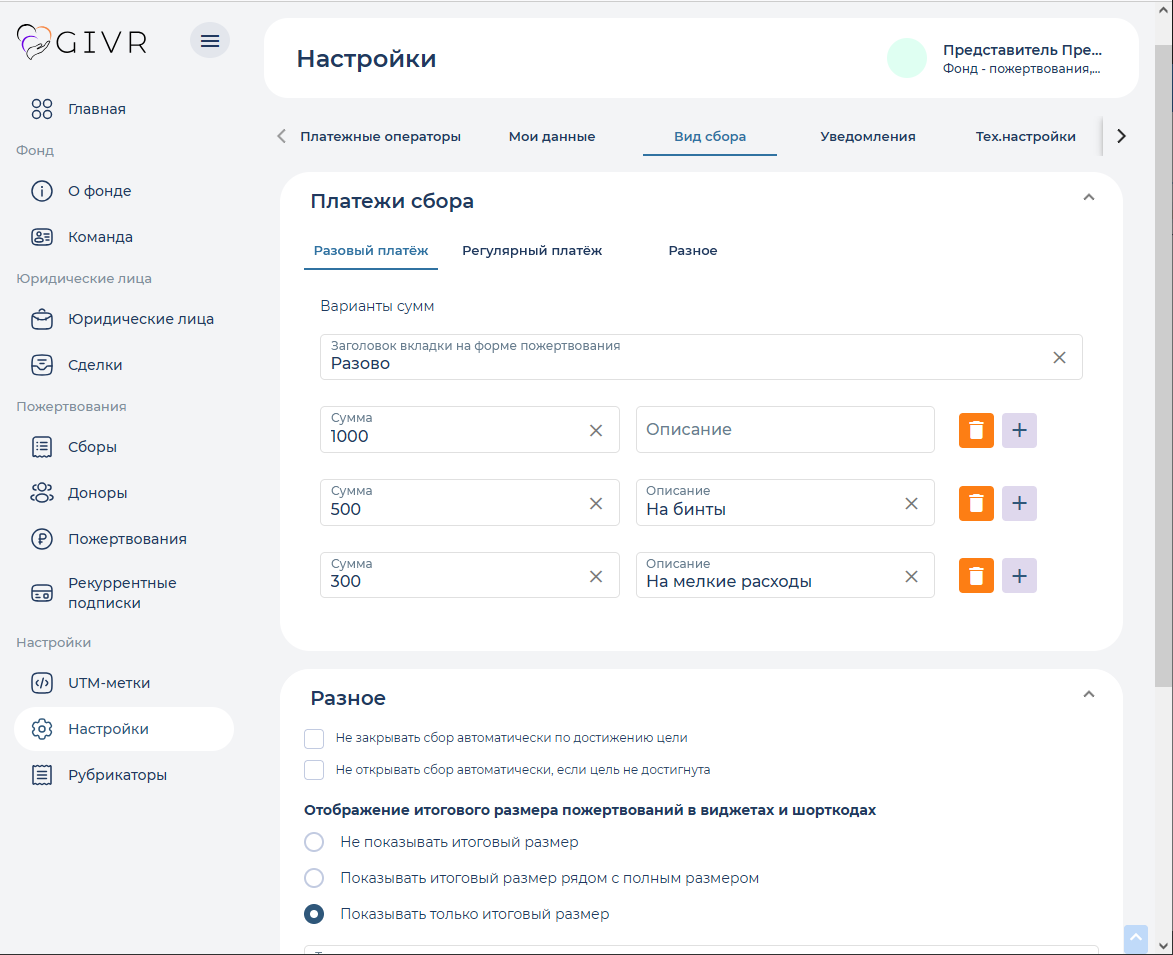Clear the 1000 amount value

(x=595, y=431)
